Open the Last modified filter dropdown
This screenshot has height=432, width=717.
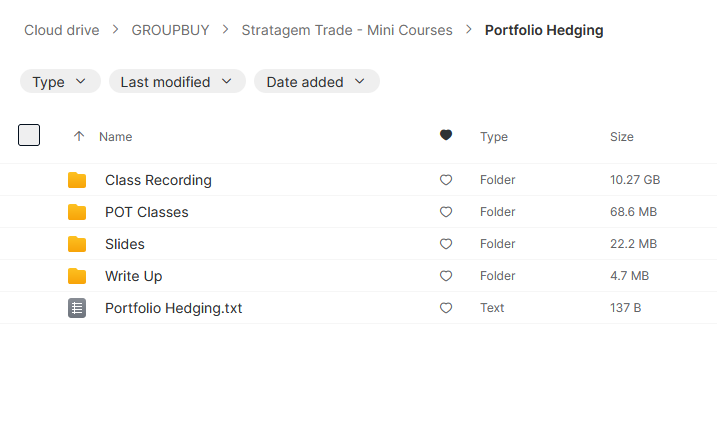[x=177, y=81]
